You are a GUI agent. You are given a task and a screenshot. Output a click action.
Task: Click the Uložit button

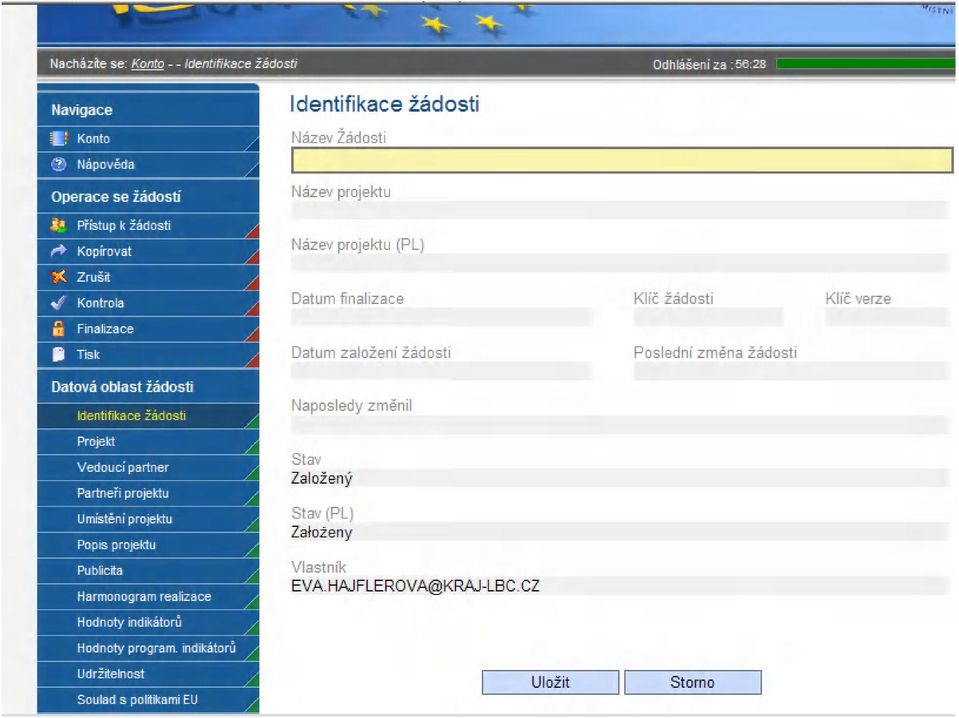550,683
